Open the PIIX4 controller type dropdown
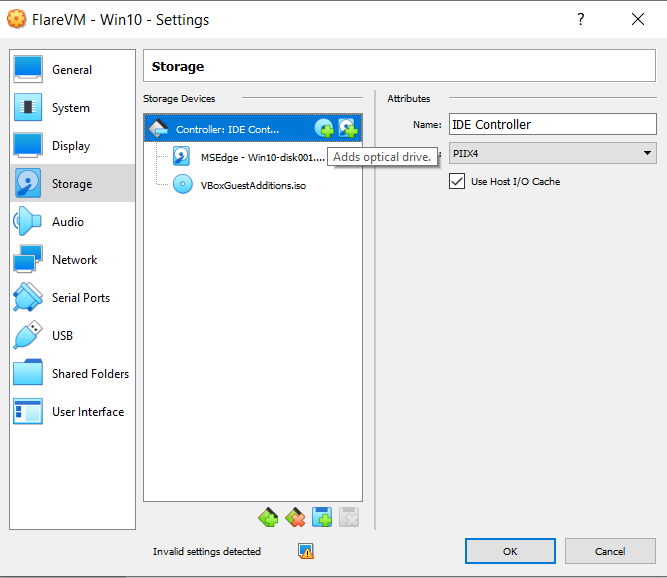 point(552,153)
